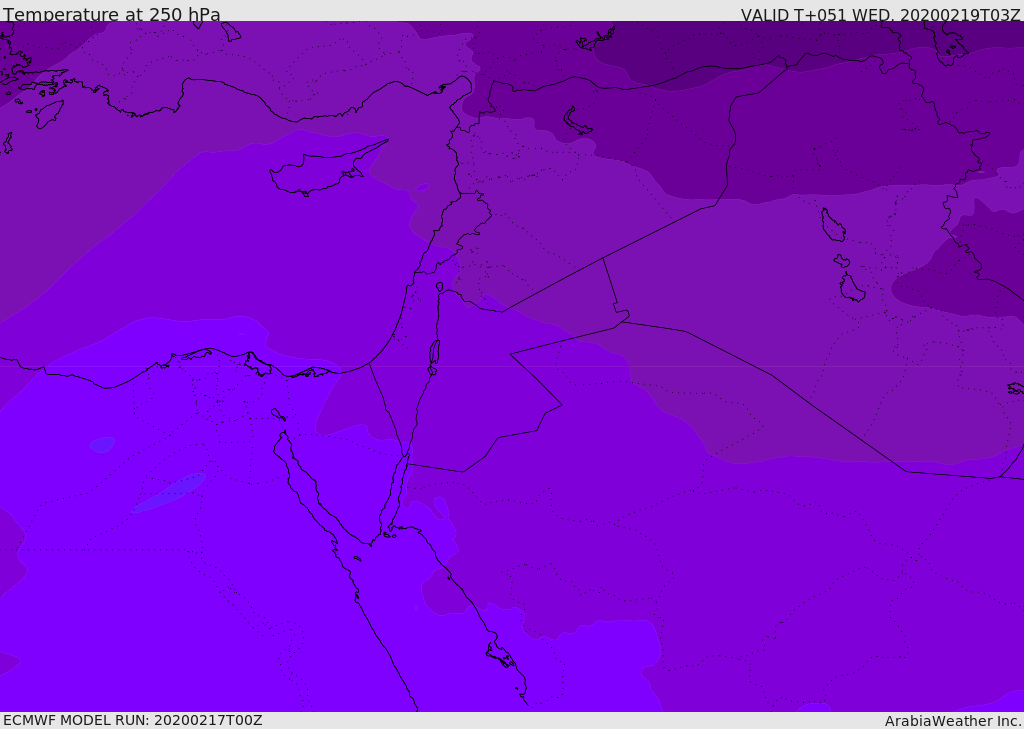Click the islands in the southern Red Sea
Viewport: 1024px width, 729px height.
(500, 655)
